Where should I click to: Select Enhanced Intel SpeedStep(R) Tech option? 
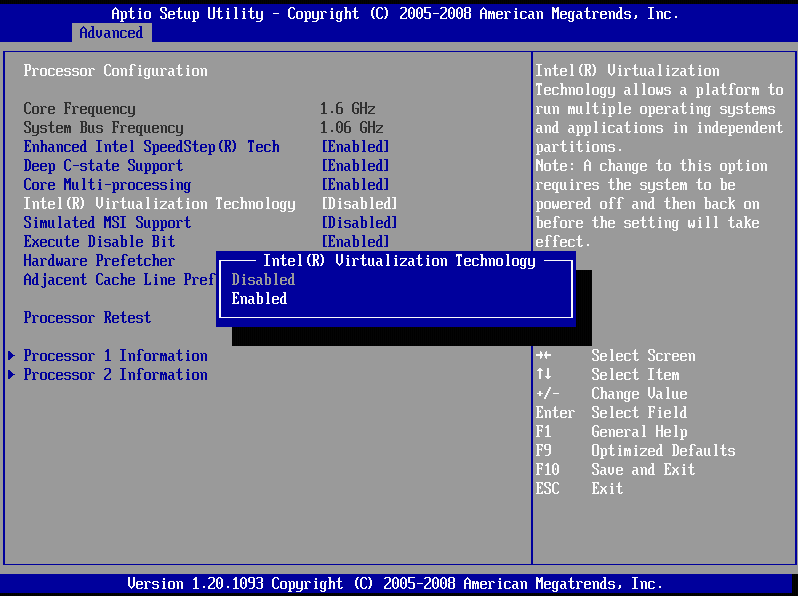click(x=151, y=147)
